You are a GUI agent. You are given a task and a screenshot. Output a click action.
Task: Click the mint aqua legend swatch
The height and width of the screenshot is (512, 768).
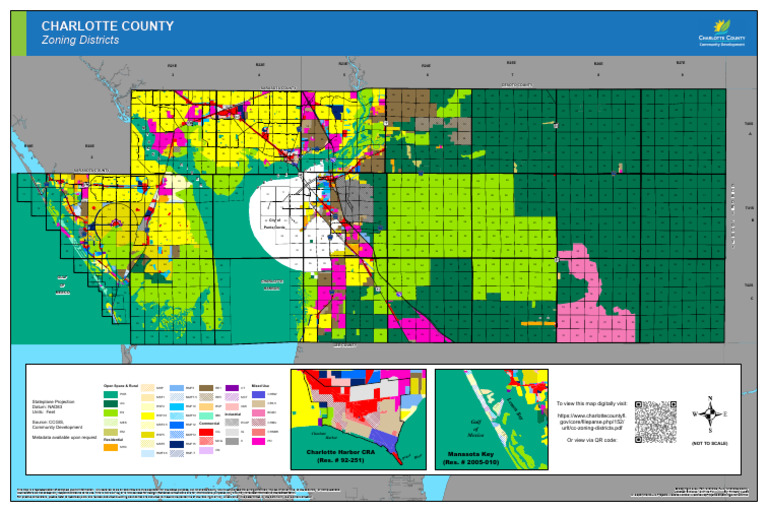pyautogui.click(x=206, y=416)
